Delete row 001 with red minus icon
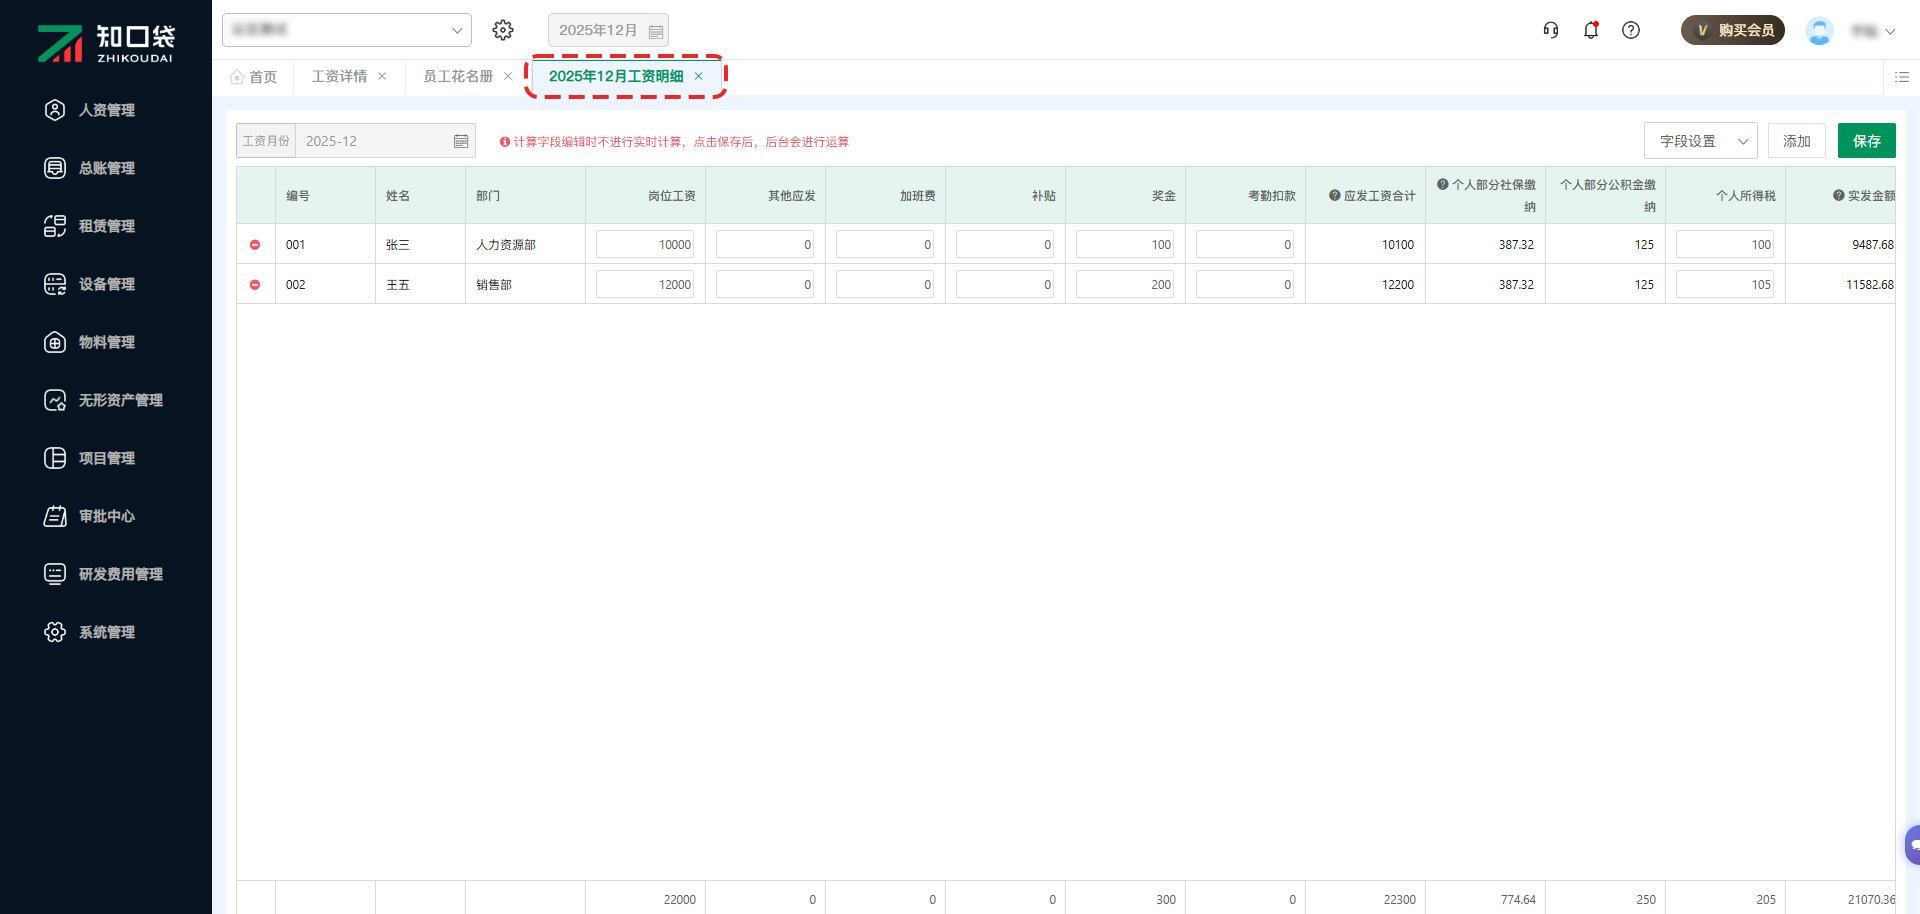 (255, 245)
